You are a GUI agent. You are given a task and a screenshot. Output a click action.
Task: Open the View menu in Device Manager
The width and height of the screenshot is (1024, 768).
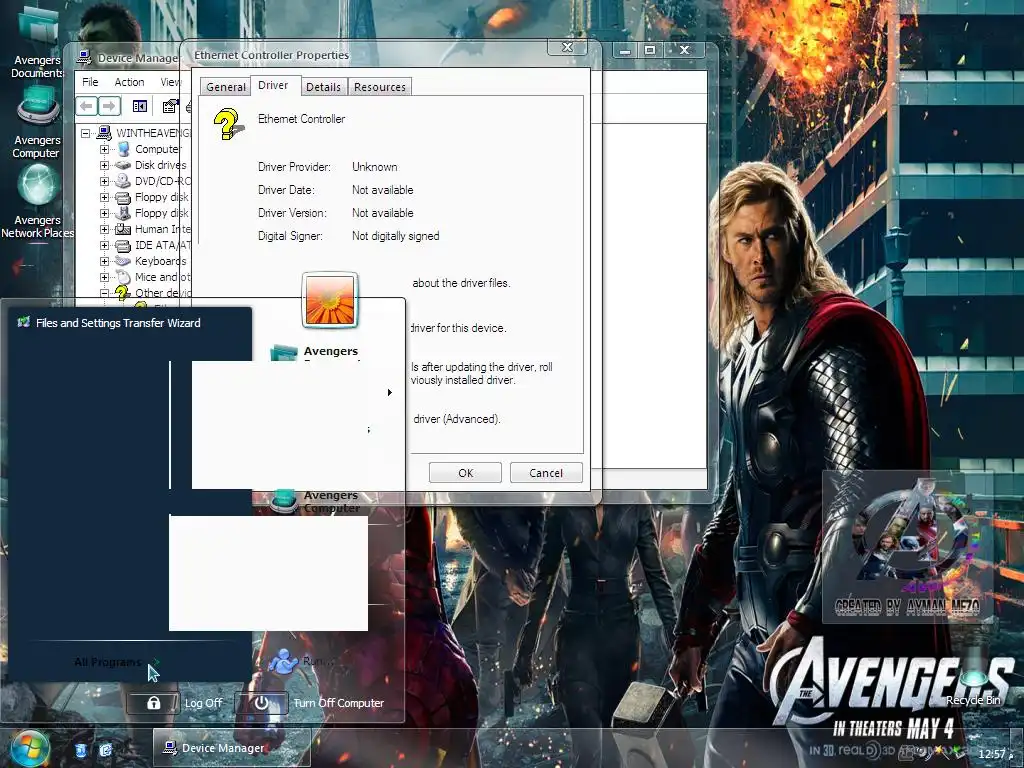tap(170, 82)
